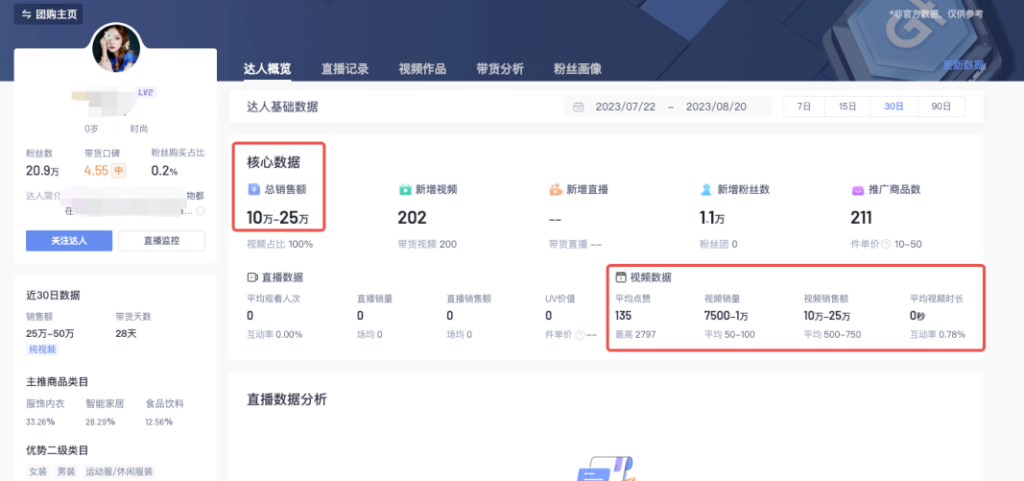This screenshot has height=481, width=1024.
Task: Click the 10万-25万 total sales value
Action: (x=278, y=218)
